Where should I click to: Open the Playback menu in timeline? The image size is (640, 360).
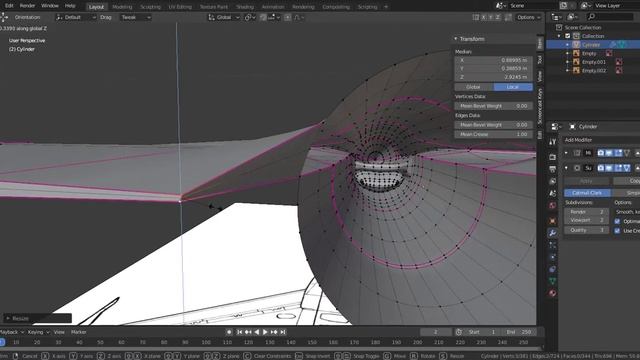click(11, 332)
